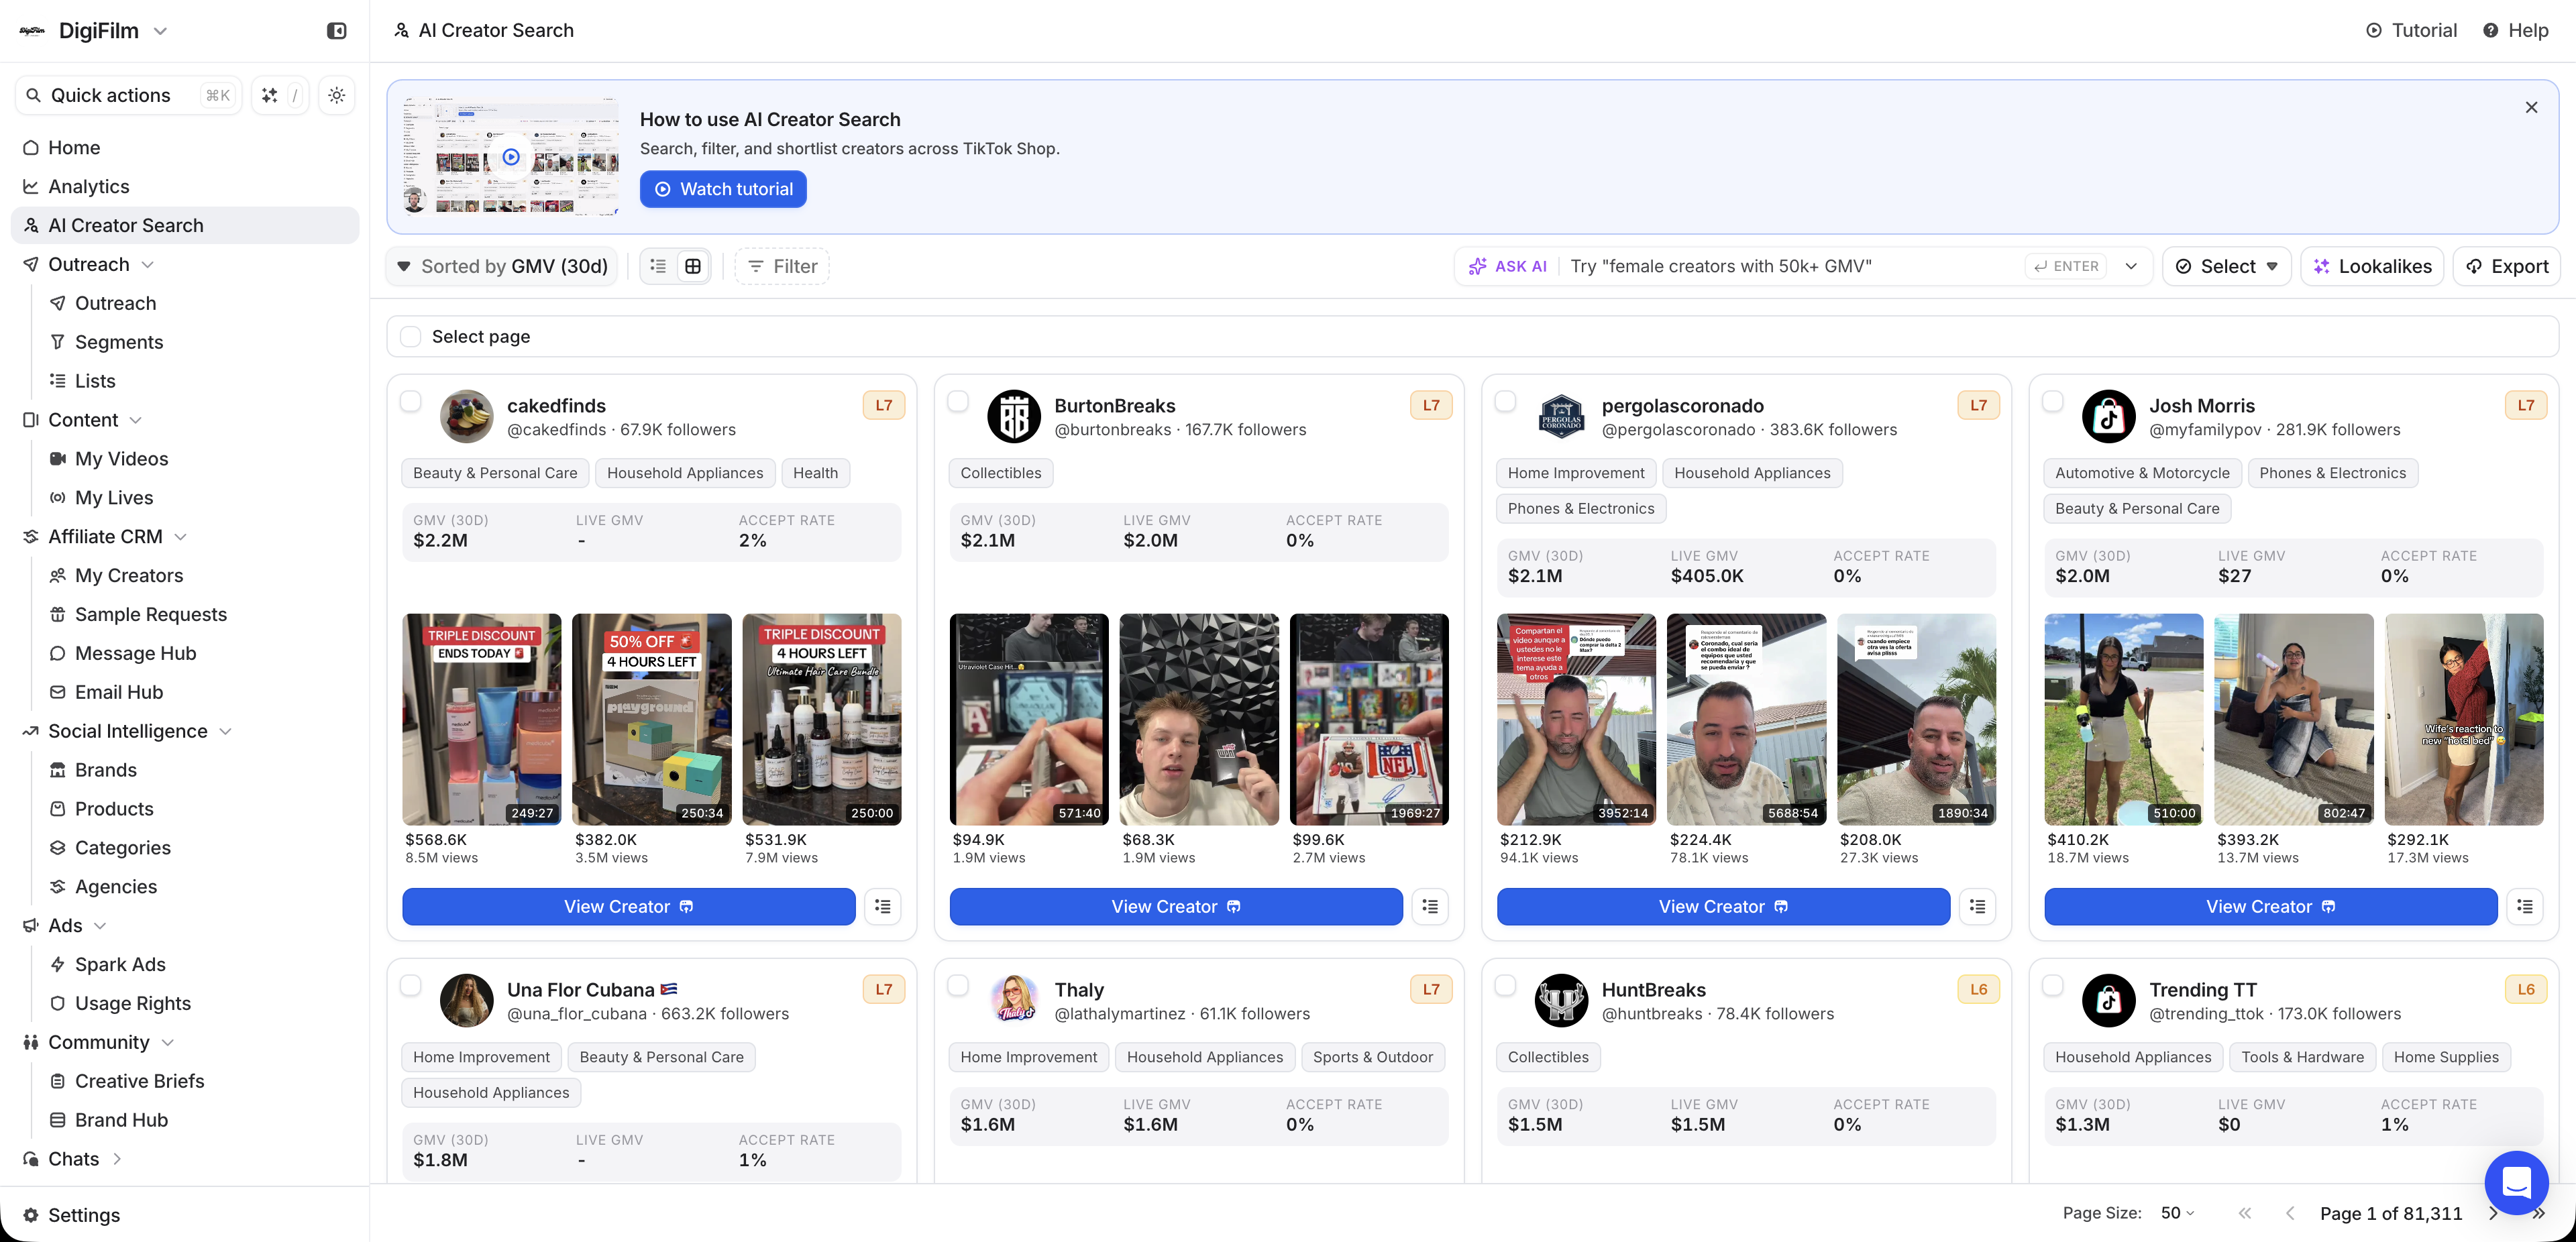Open the chat support bubble

(x=2516, y=1182)
